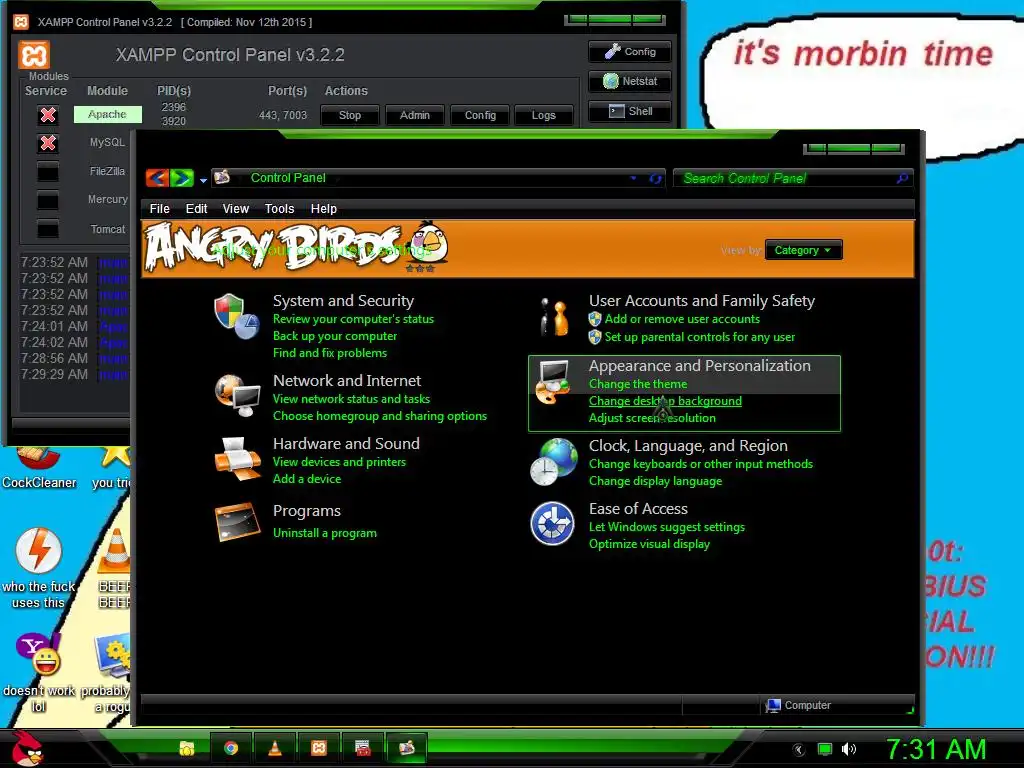This screenshot has width=1024, height=768.
Task: Click 'Change the theme' link
Action: (x=637, y=384)
